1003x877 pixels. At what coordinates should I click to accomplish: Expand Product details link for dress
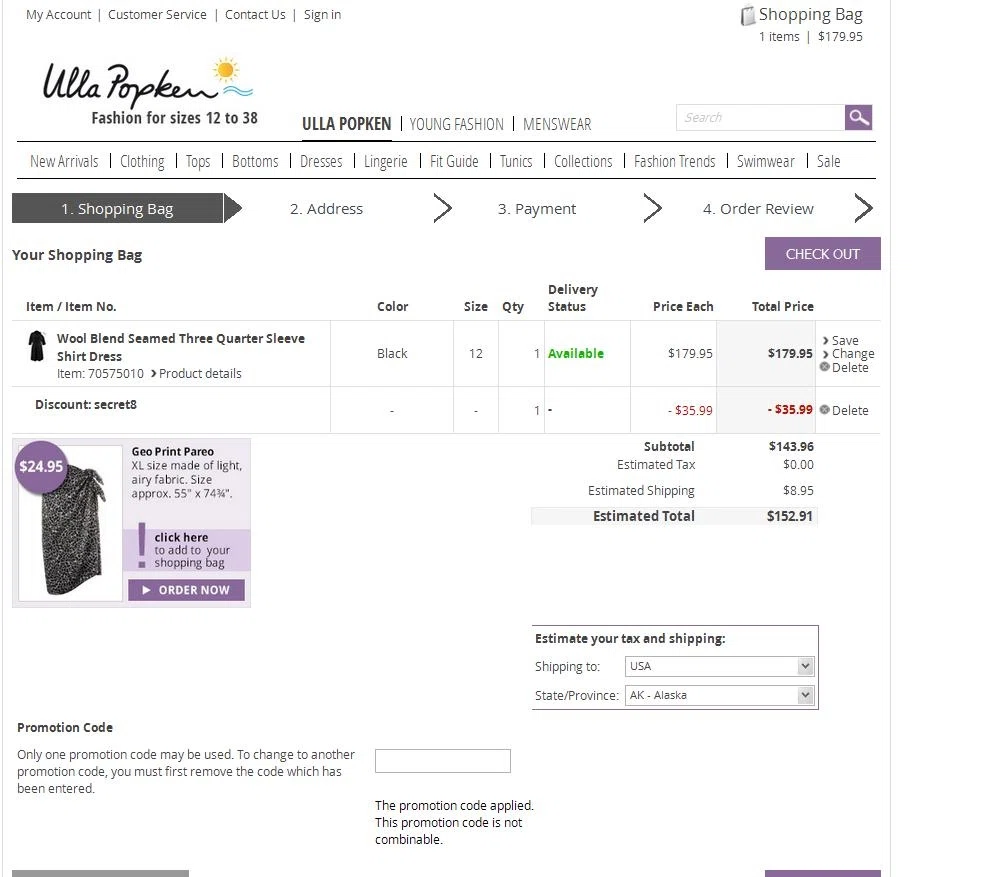199,373
